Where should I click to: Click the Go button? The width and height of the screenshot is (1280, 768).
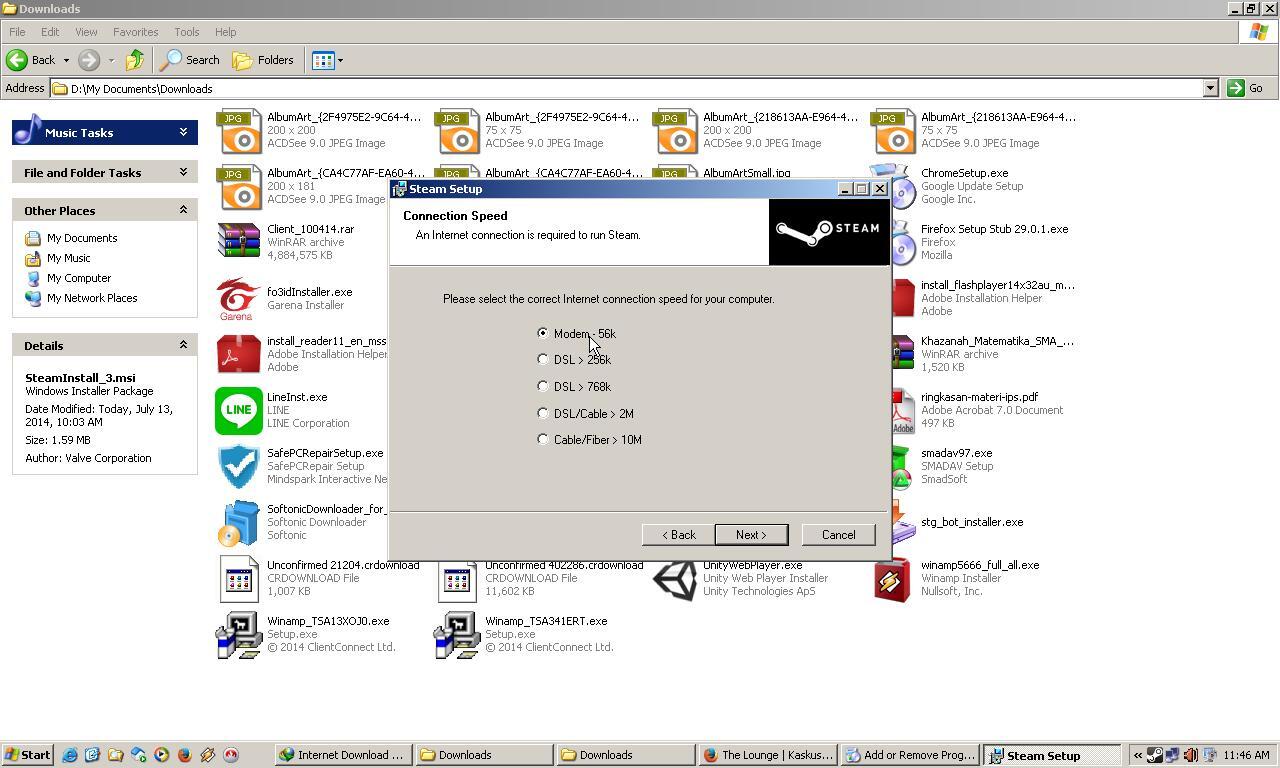(x=1246, y=88)
